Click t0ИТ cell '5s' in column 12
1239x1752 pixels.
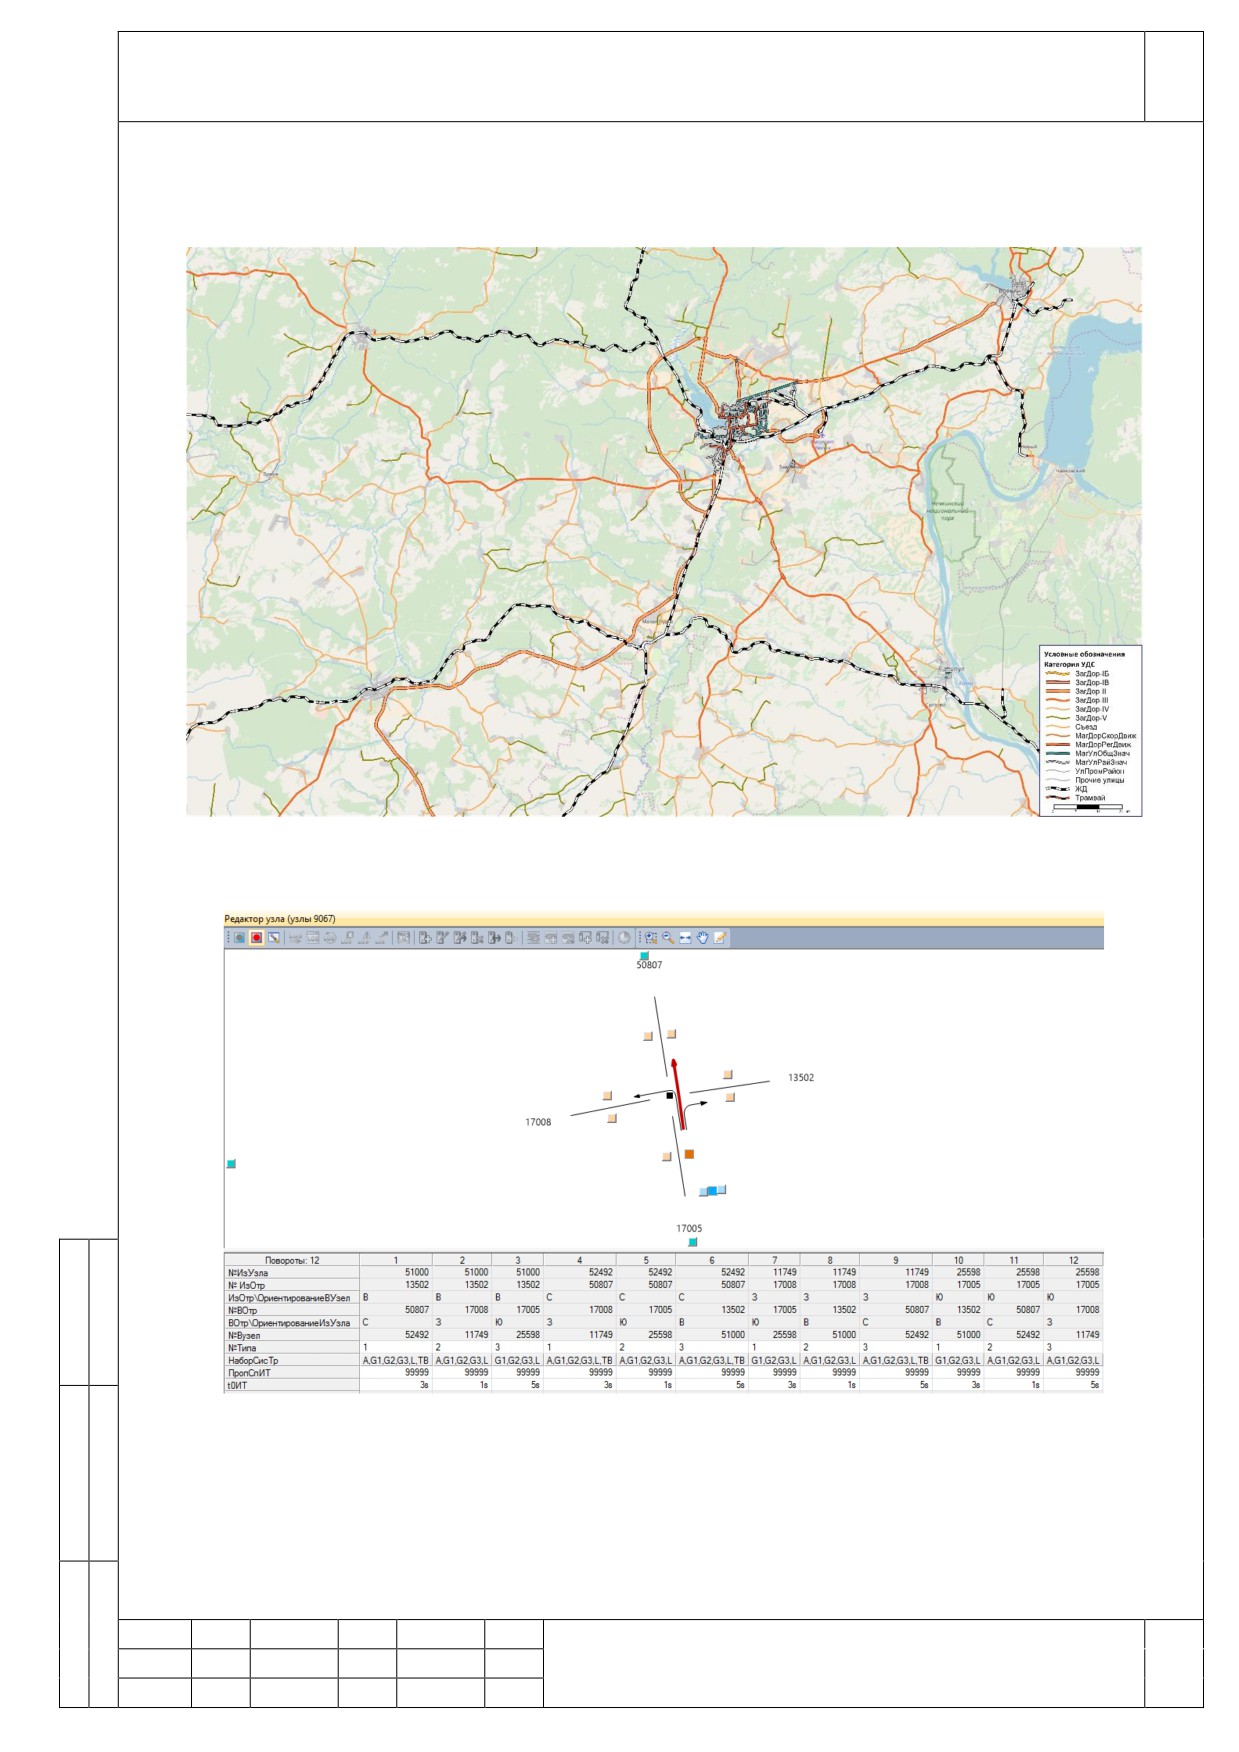click(1074, 1385)
